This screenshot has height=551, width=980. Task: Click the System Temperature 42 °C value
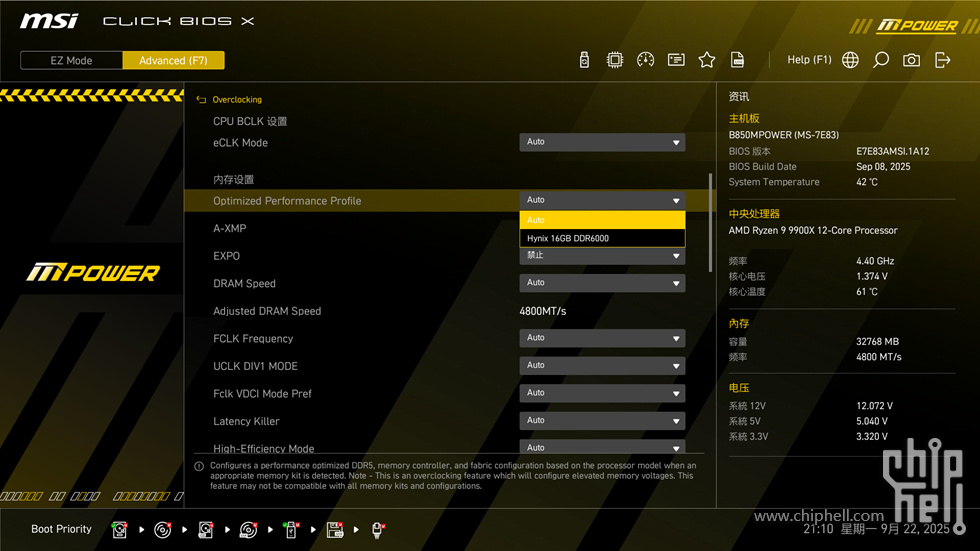click(866, 182)
